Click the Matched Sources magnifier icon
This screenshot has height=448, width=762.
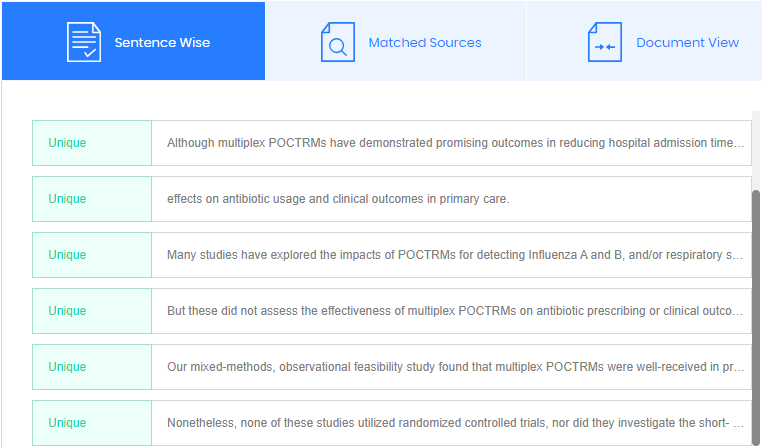pos(337,42)
